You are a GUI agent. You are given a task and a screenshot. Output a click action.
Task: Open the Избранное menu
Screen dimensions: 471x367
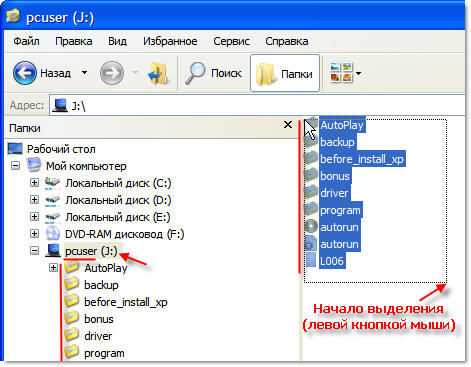pos(170,41)
